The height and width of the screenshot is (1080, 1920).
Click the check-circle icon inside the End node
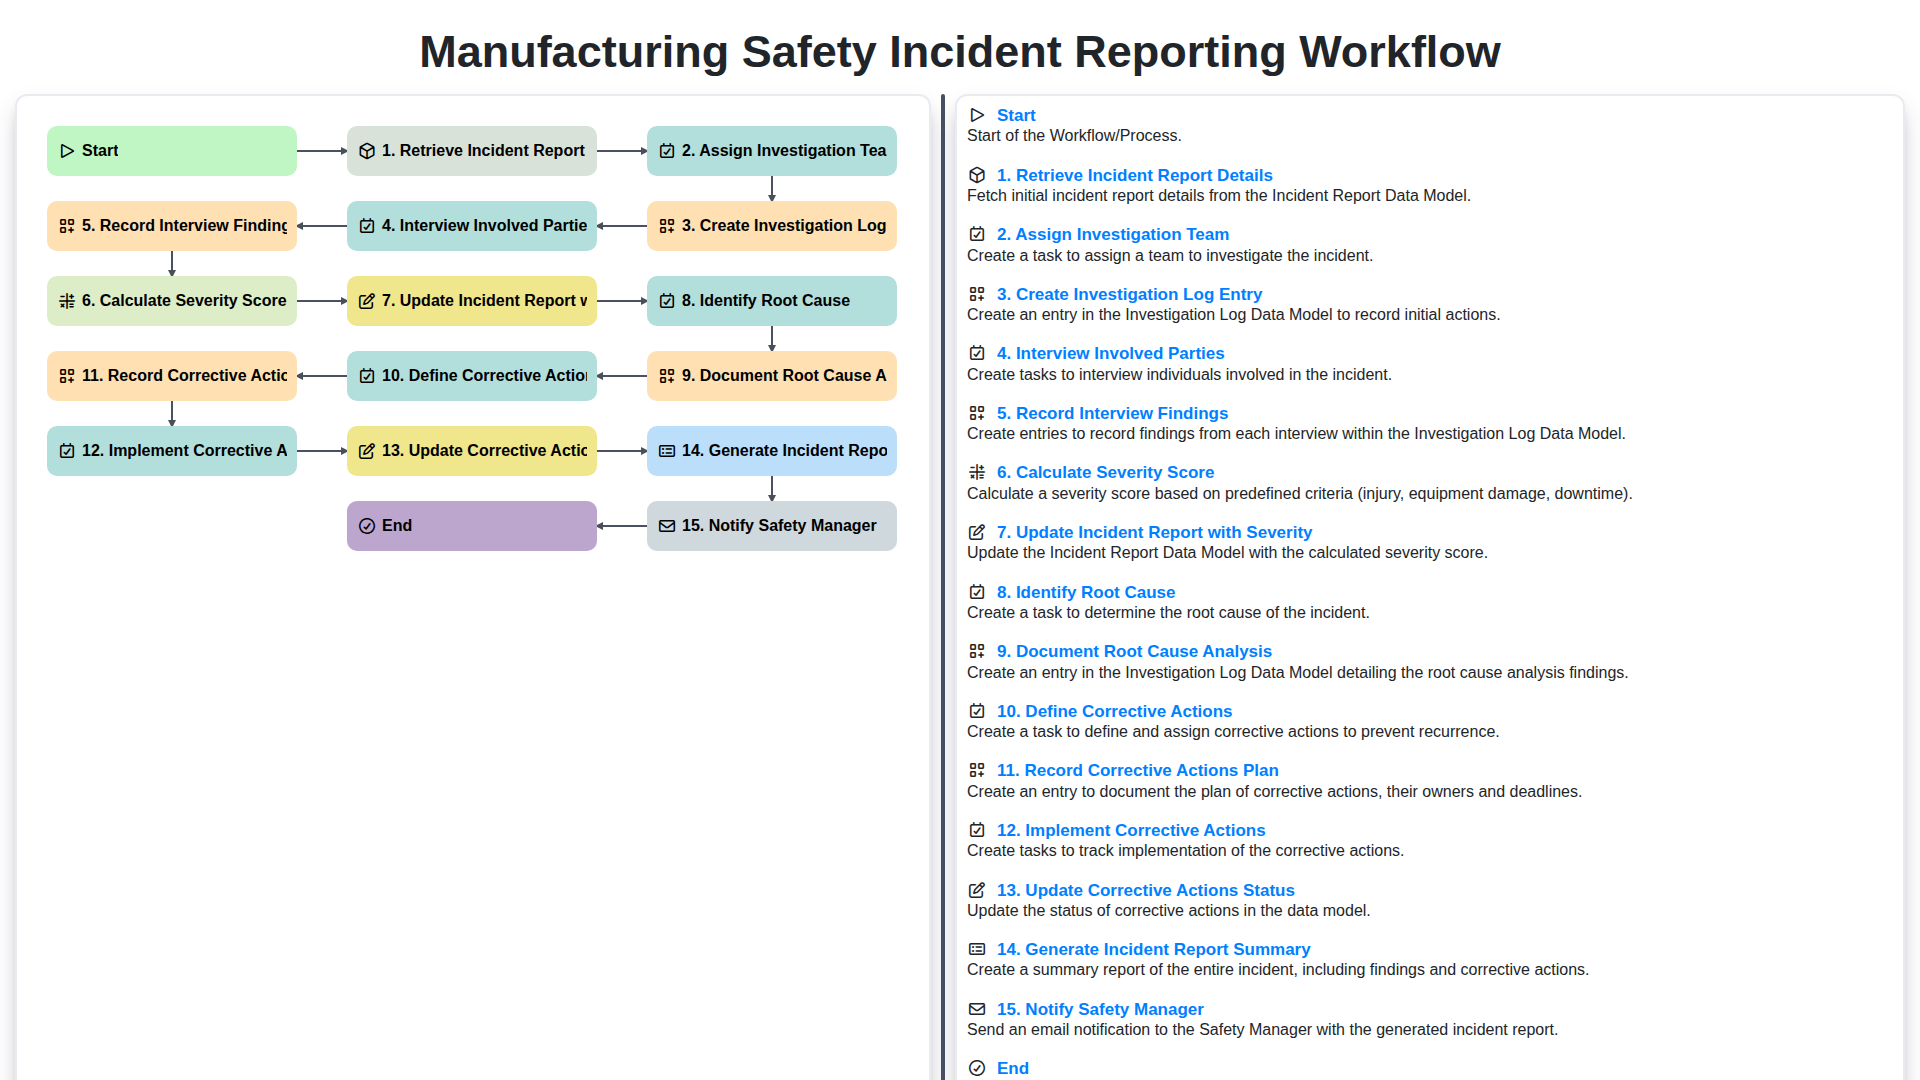click(x=366, y=525)
